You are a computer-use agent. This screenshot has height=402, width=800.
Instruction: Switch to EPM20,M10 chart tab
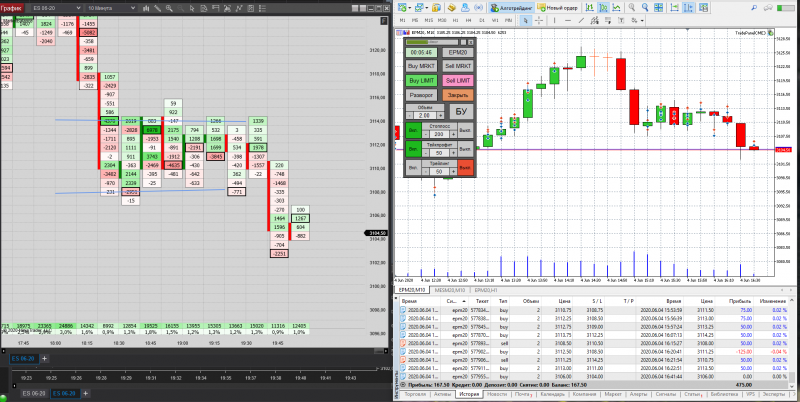point(412,289)
